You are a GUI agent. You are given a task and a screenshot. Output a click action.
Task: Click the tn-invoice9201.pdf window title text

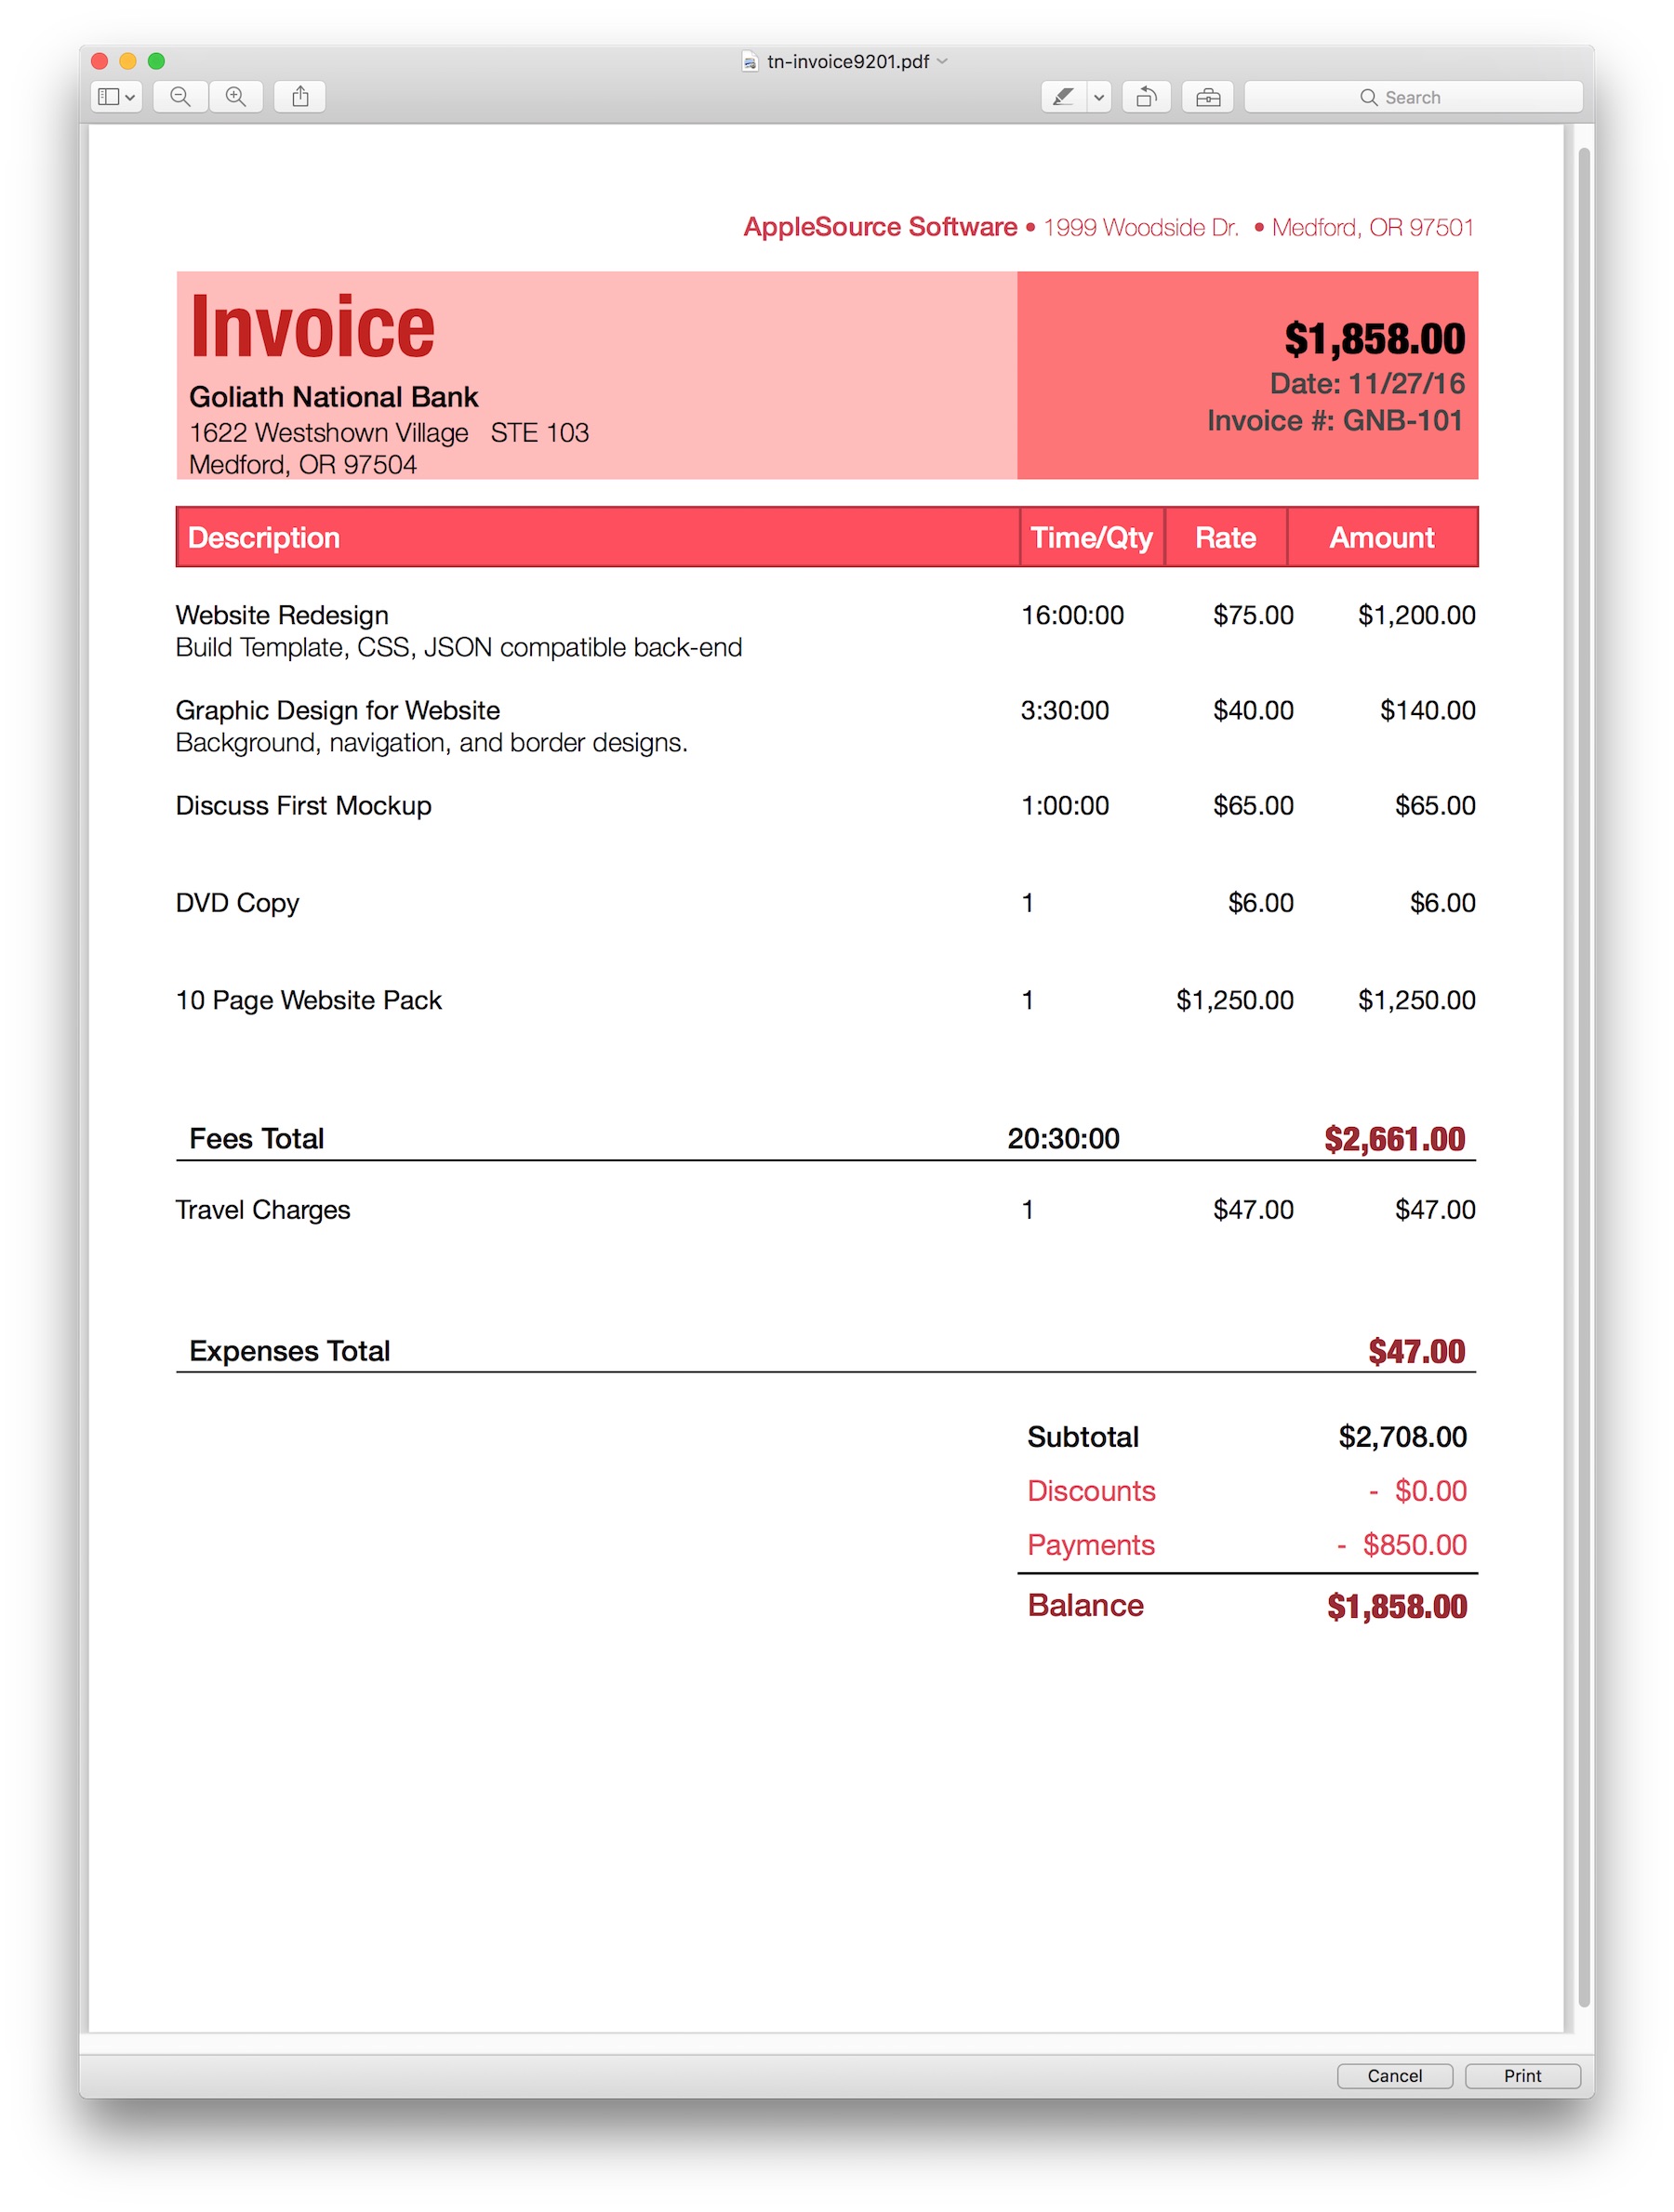(x=848, y=62)
